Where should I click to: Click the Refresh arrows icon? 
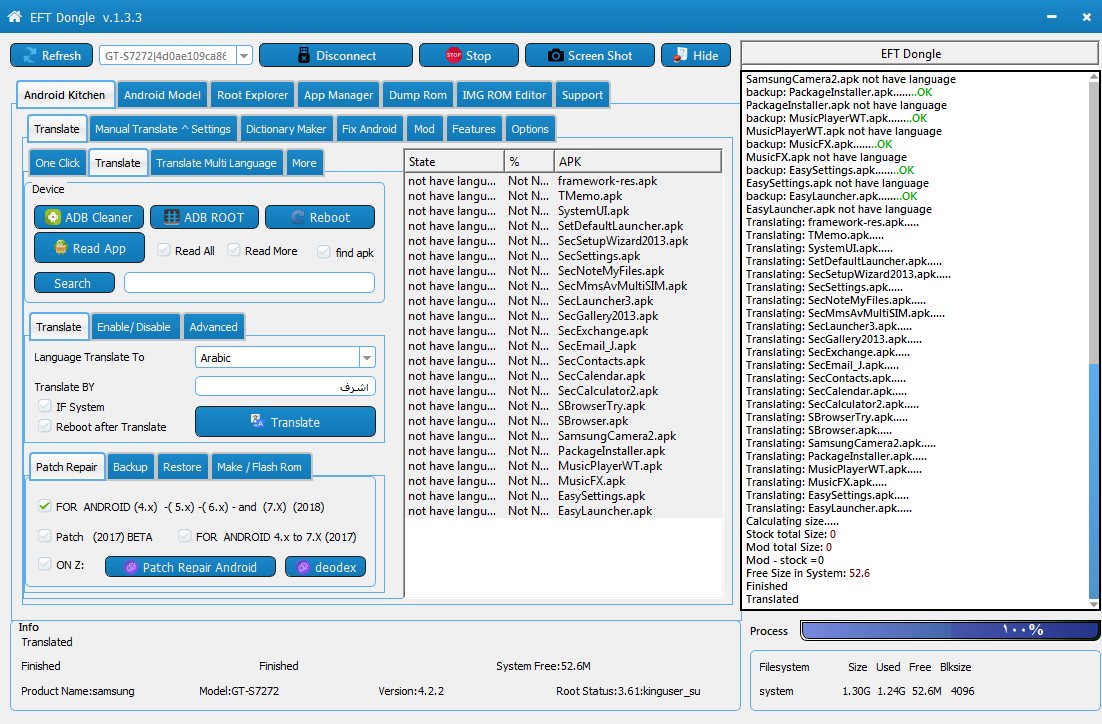(x=30, y=56)
